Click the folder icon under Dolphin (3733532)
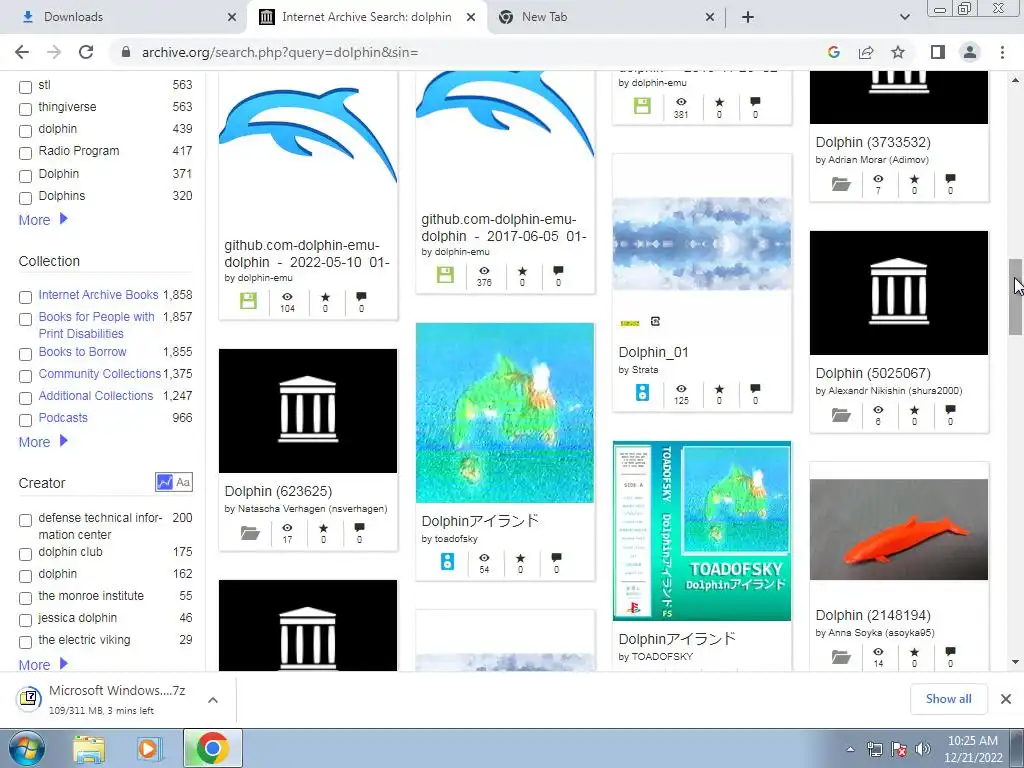 point(840,184)
